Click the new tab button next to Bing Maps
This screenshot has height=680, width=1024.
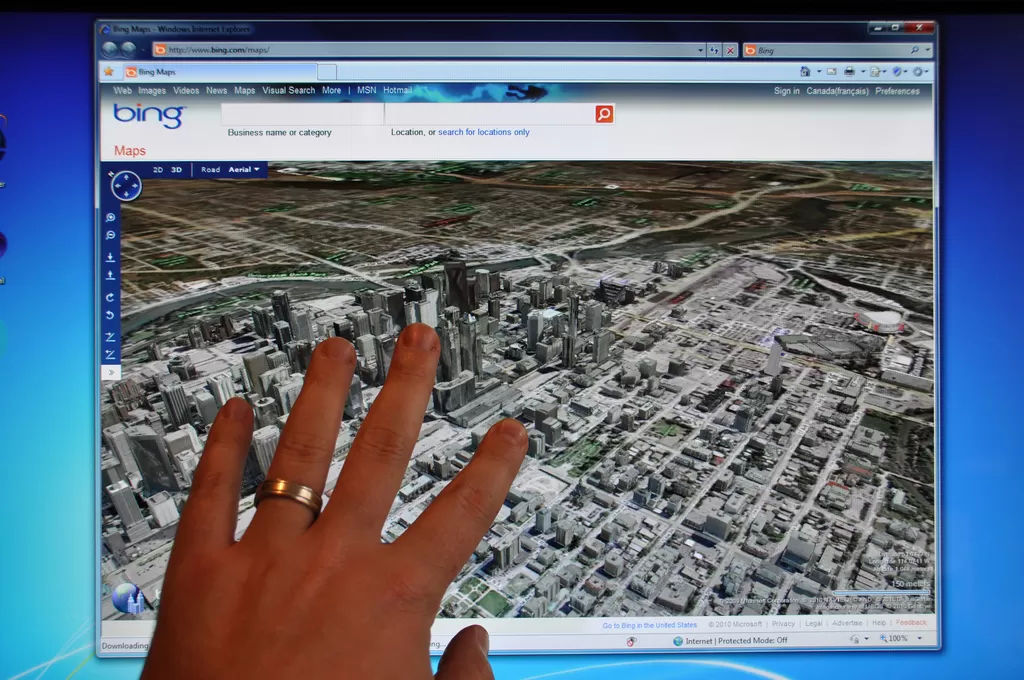pos(327,72)
